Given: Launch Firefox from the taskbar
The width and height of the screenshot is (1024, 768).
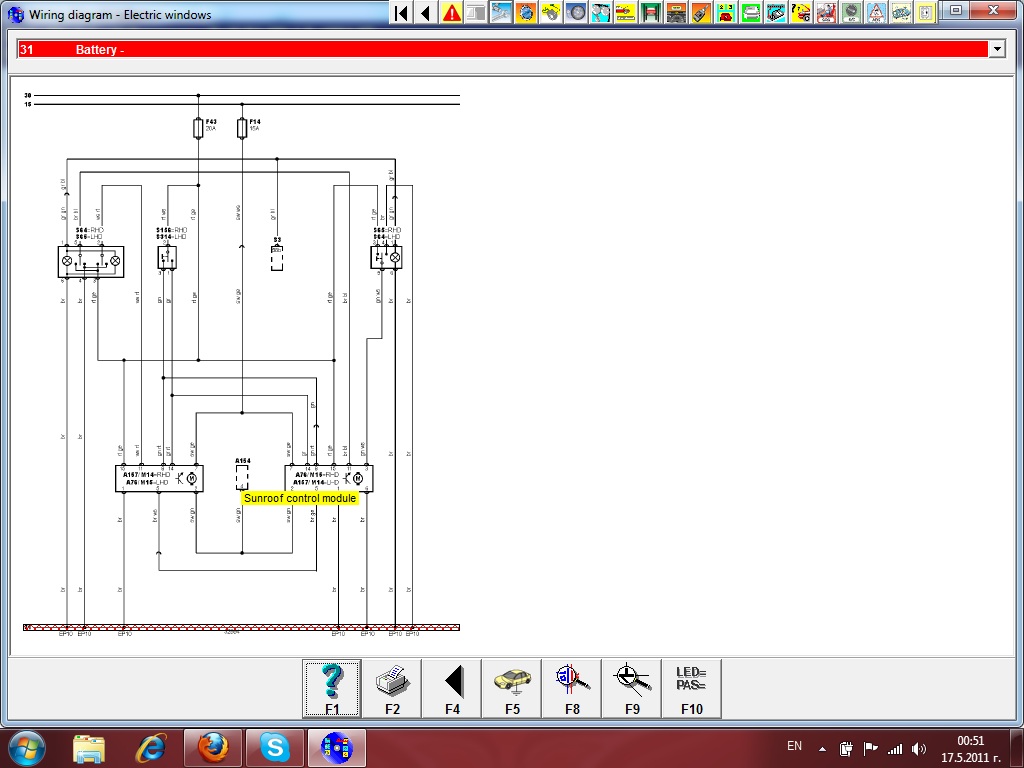Looking at the screenshot, I should click(213, 747).
